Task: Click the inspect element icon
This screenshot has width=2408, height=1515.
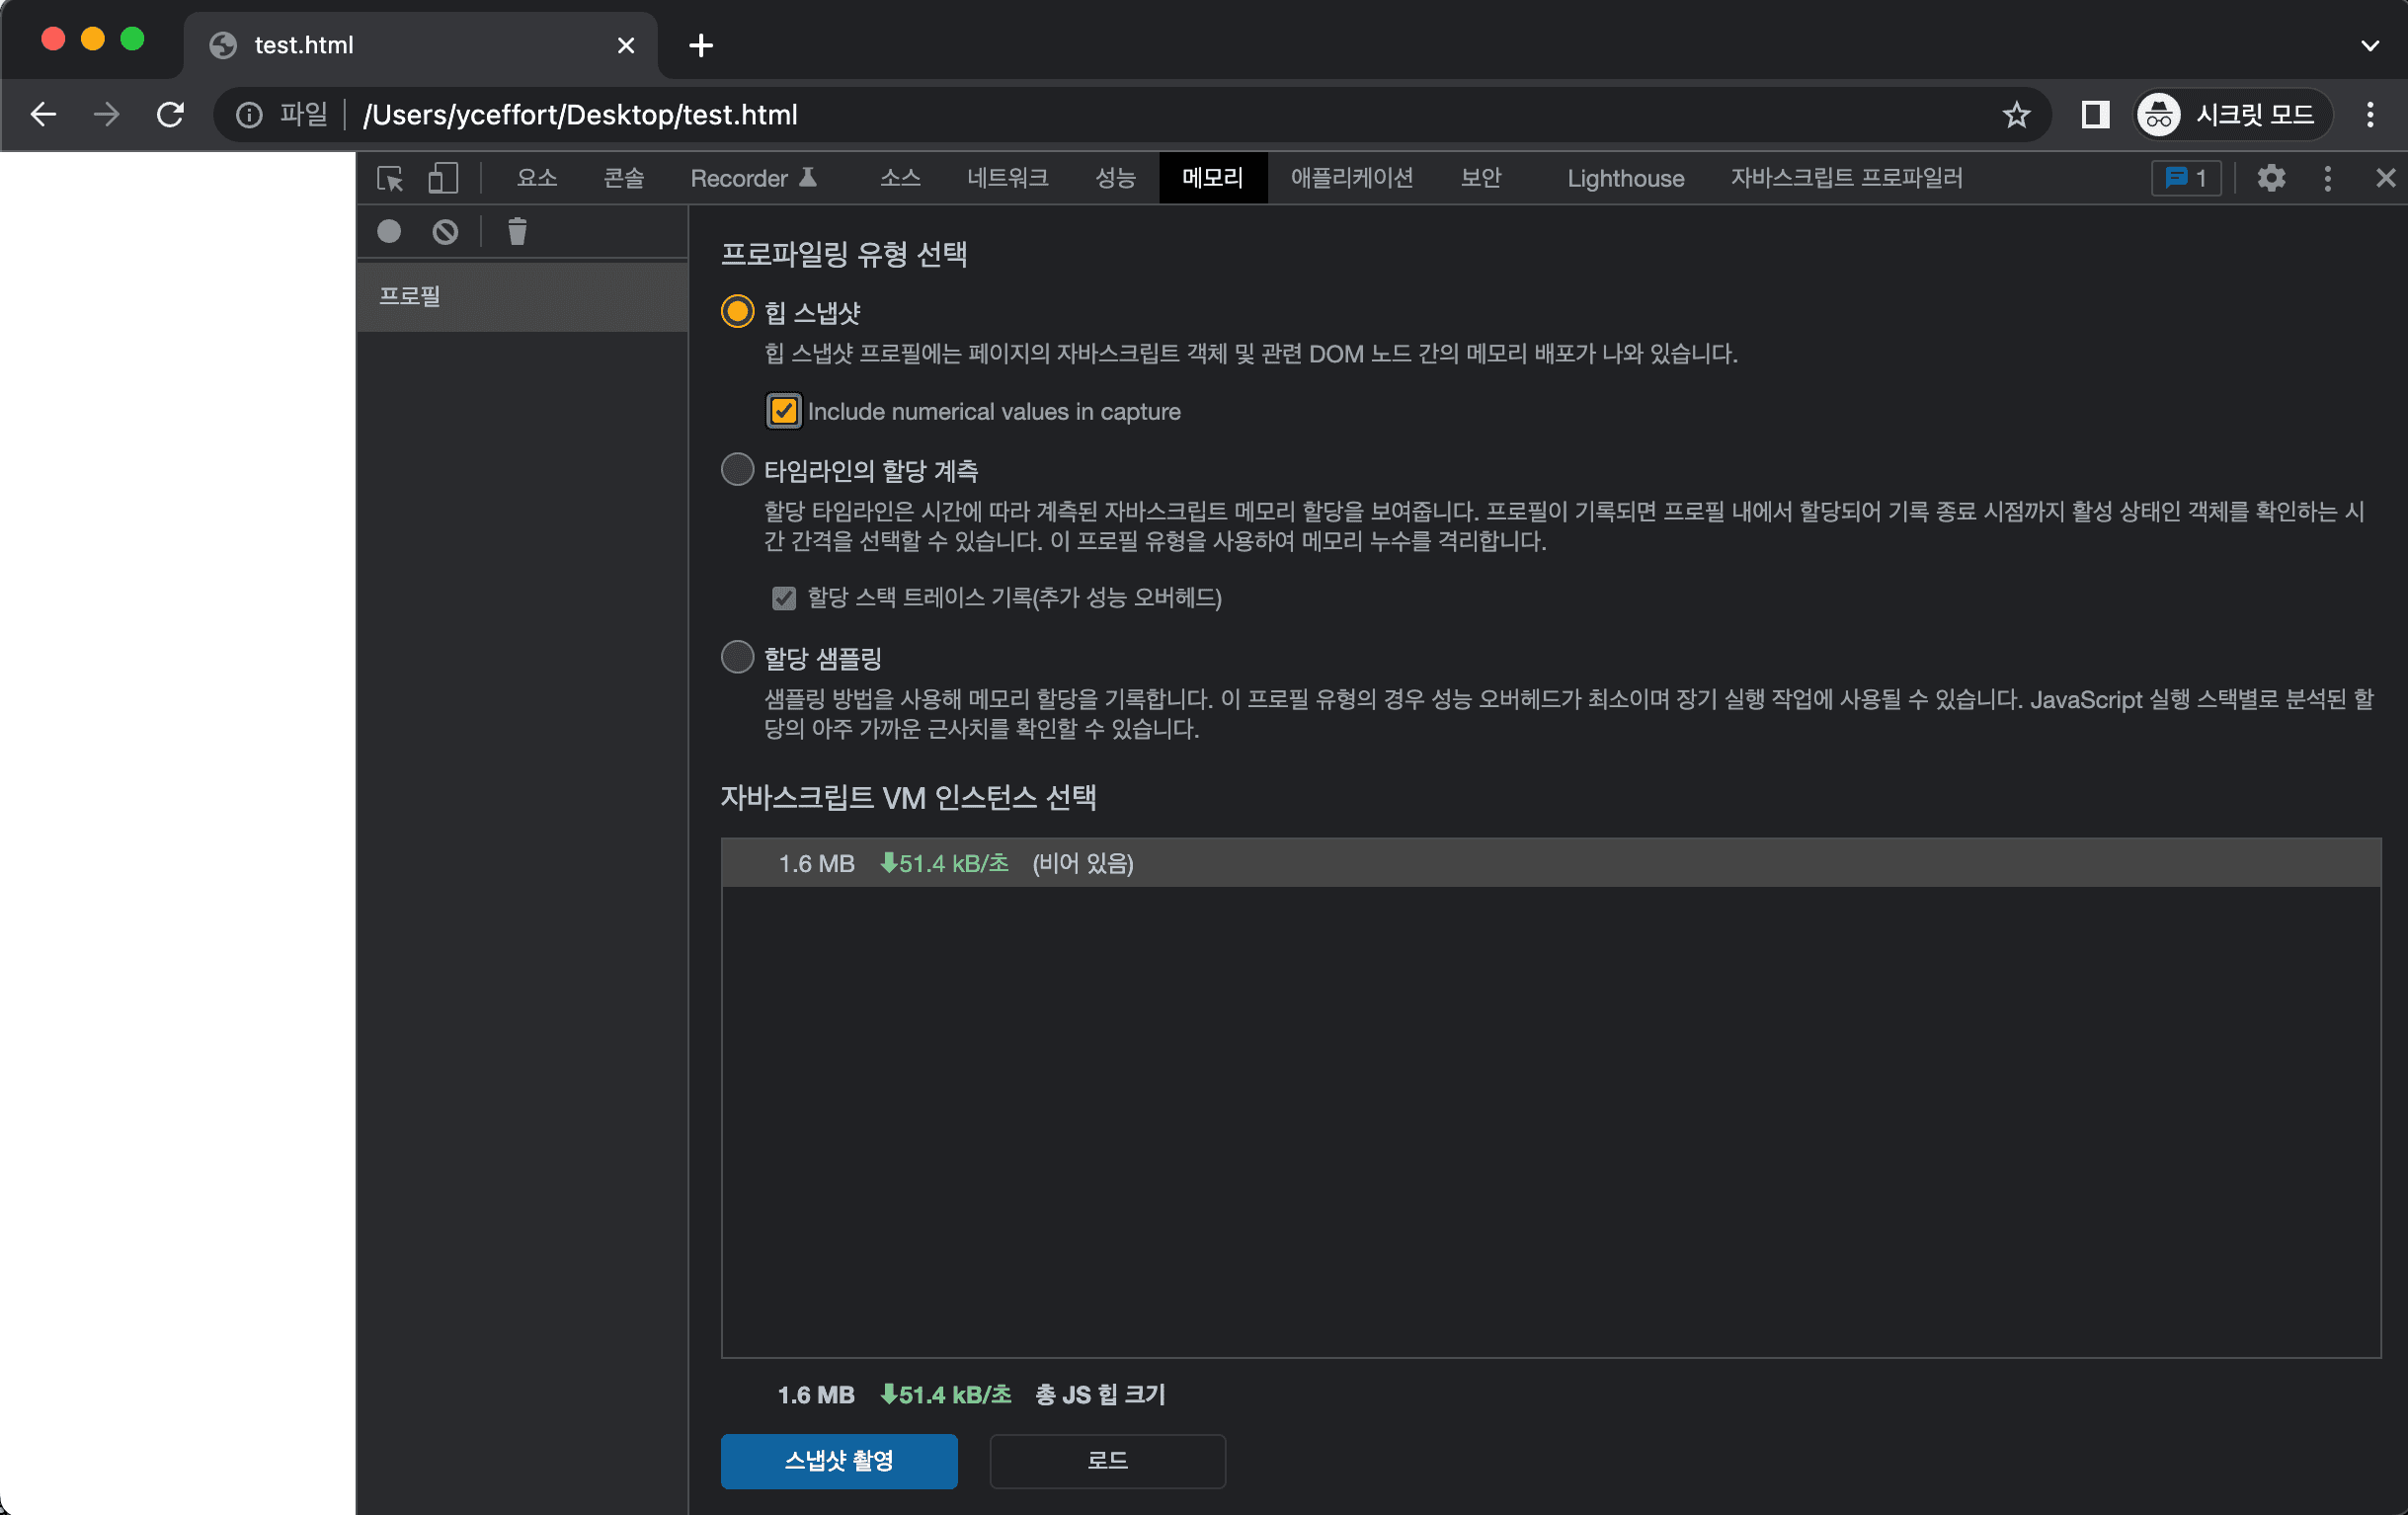Action: click(393, 176)
